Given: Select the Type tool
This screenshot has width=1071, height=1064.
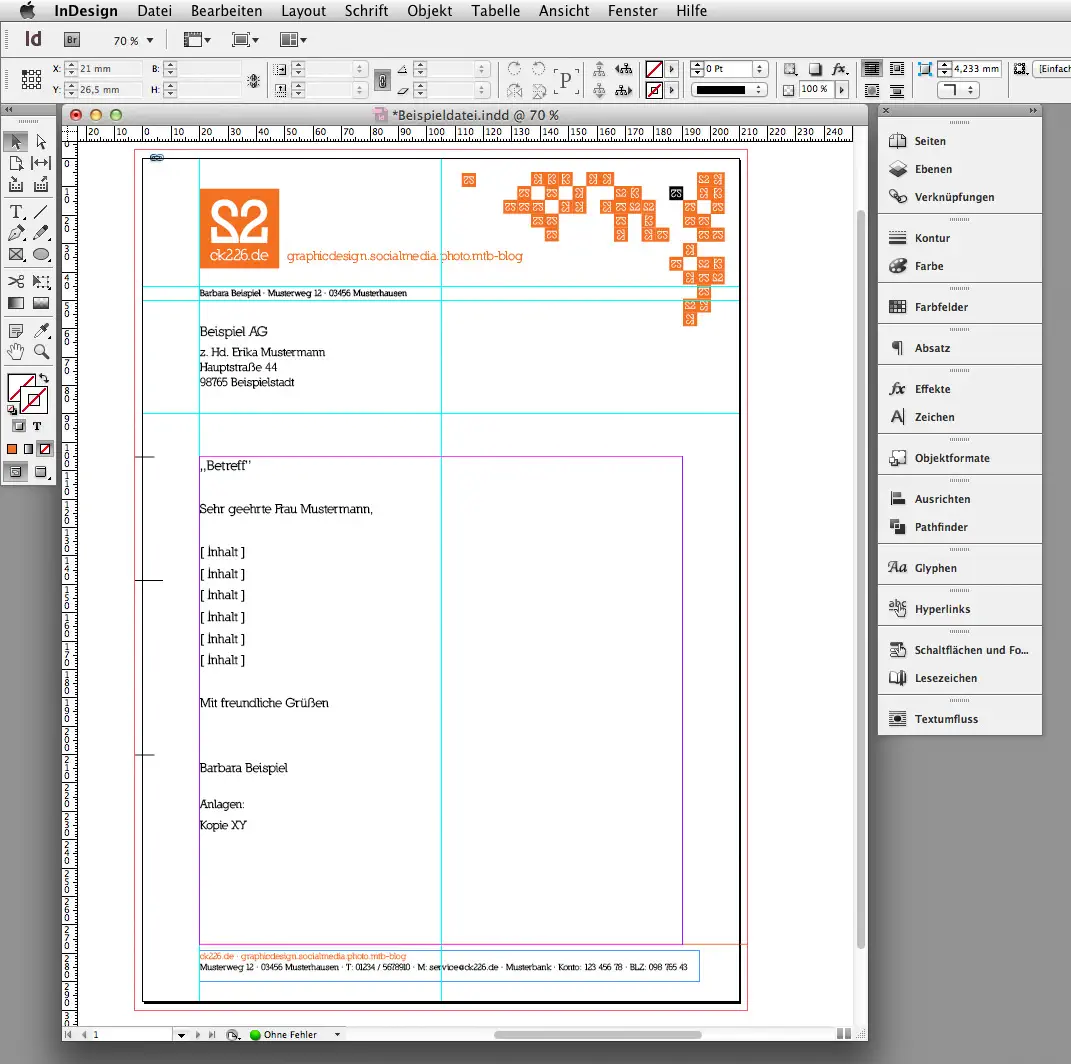Looking at the screenshot, I should [x=15, y=210].
